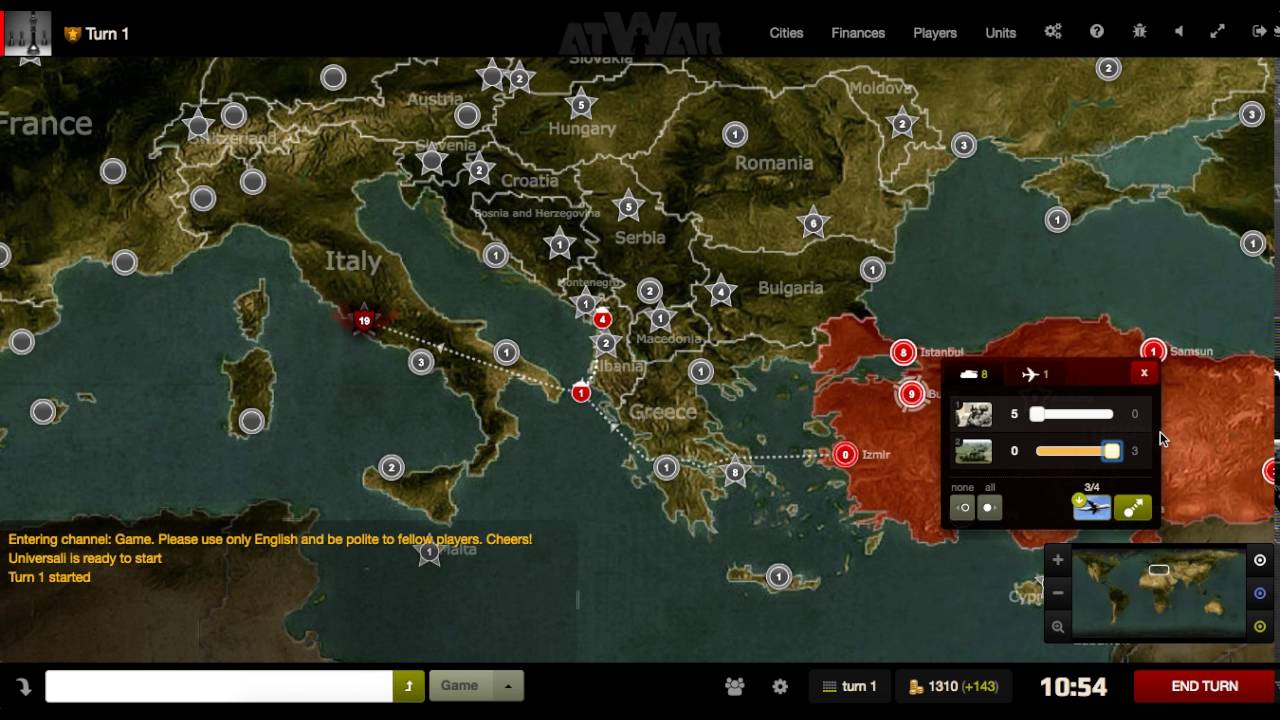1280x720 pixels.
Task: Click the bug report icon
Action: coord(1139,32)
